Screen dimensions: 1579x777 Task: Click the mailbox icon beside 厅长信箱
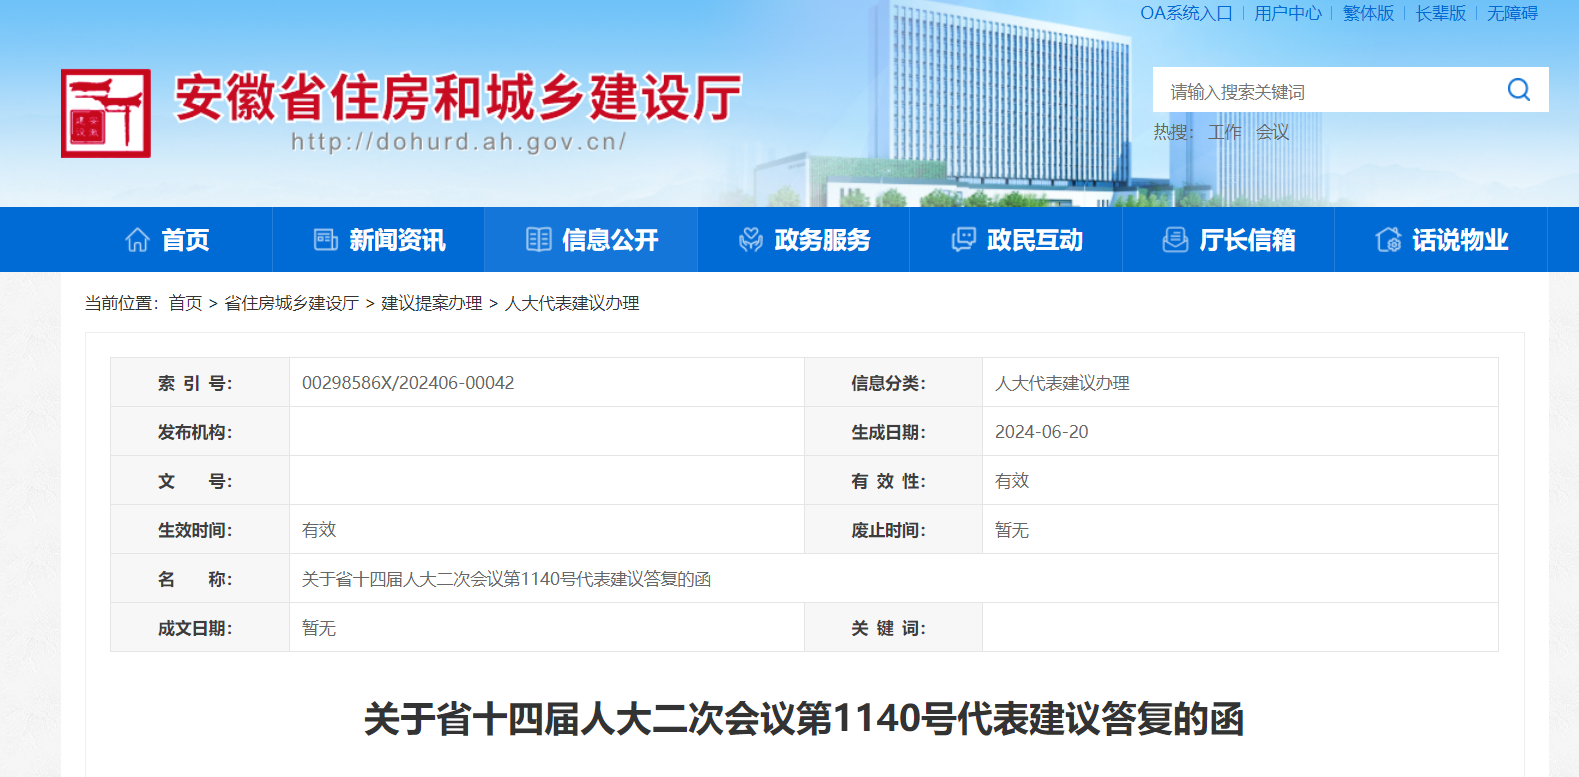[x=1175, y=240]
